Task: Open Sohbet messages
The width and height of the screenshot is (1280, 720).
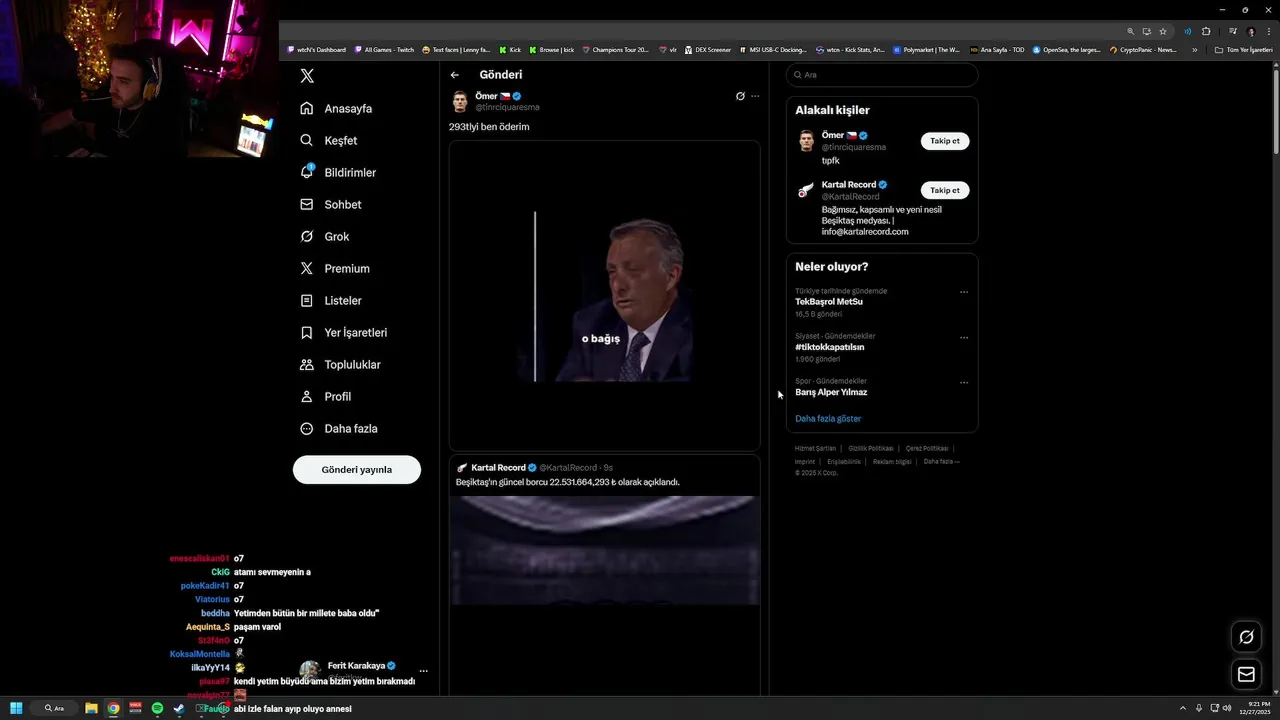Action: coord(330,204)
